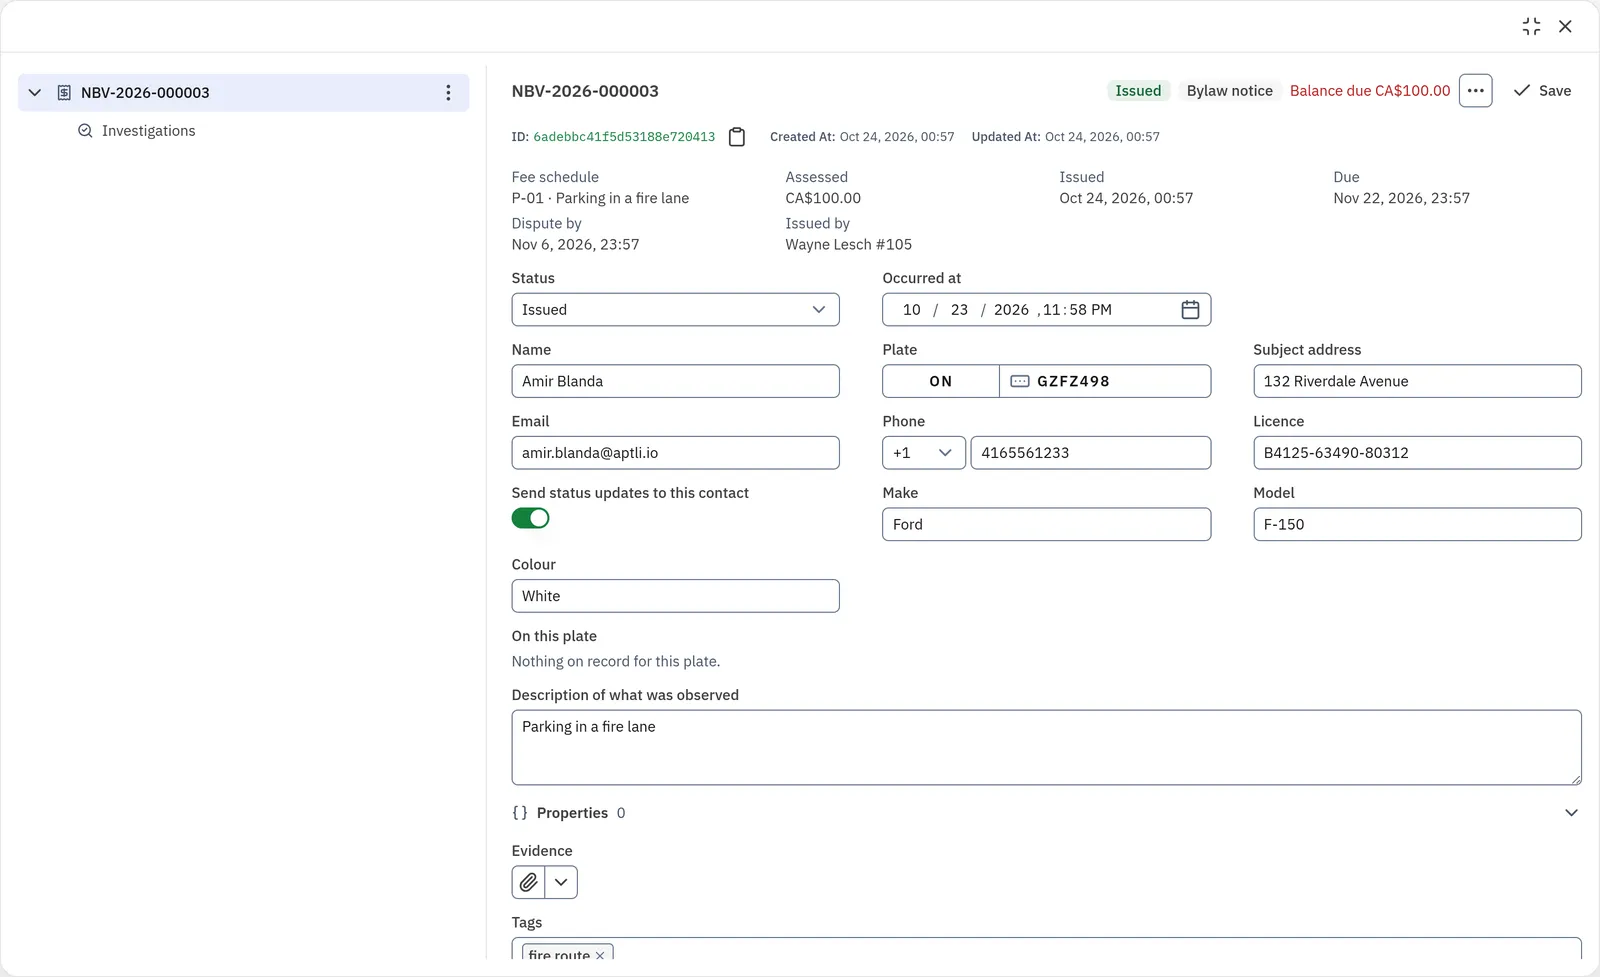Click the Model field showing F-150
The height and width of the screenshot is (977, 1600).
tap(1417, 524)
